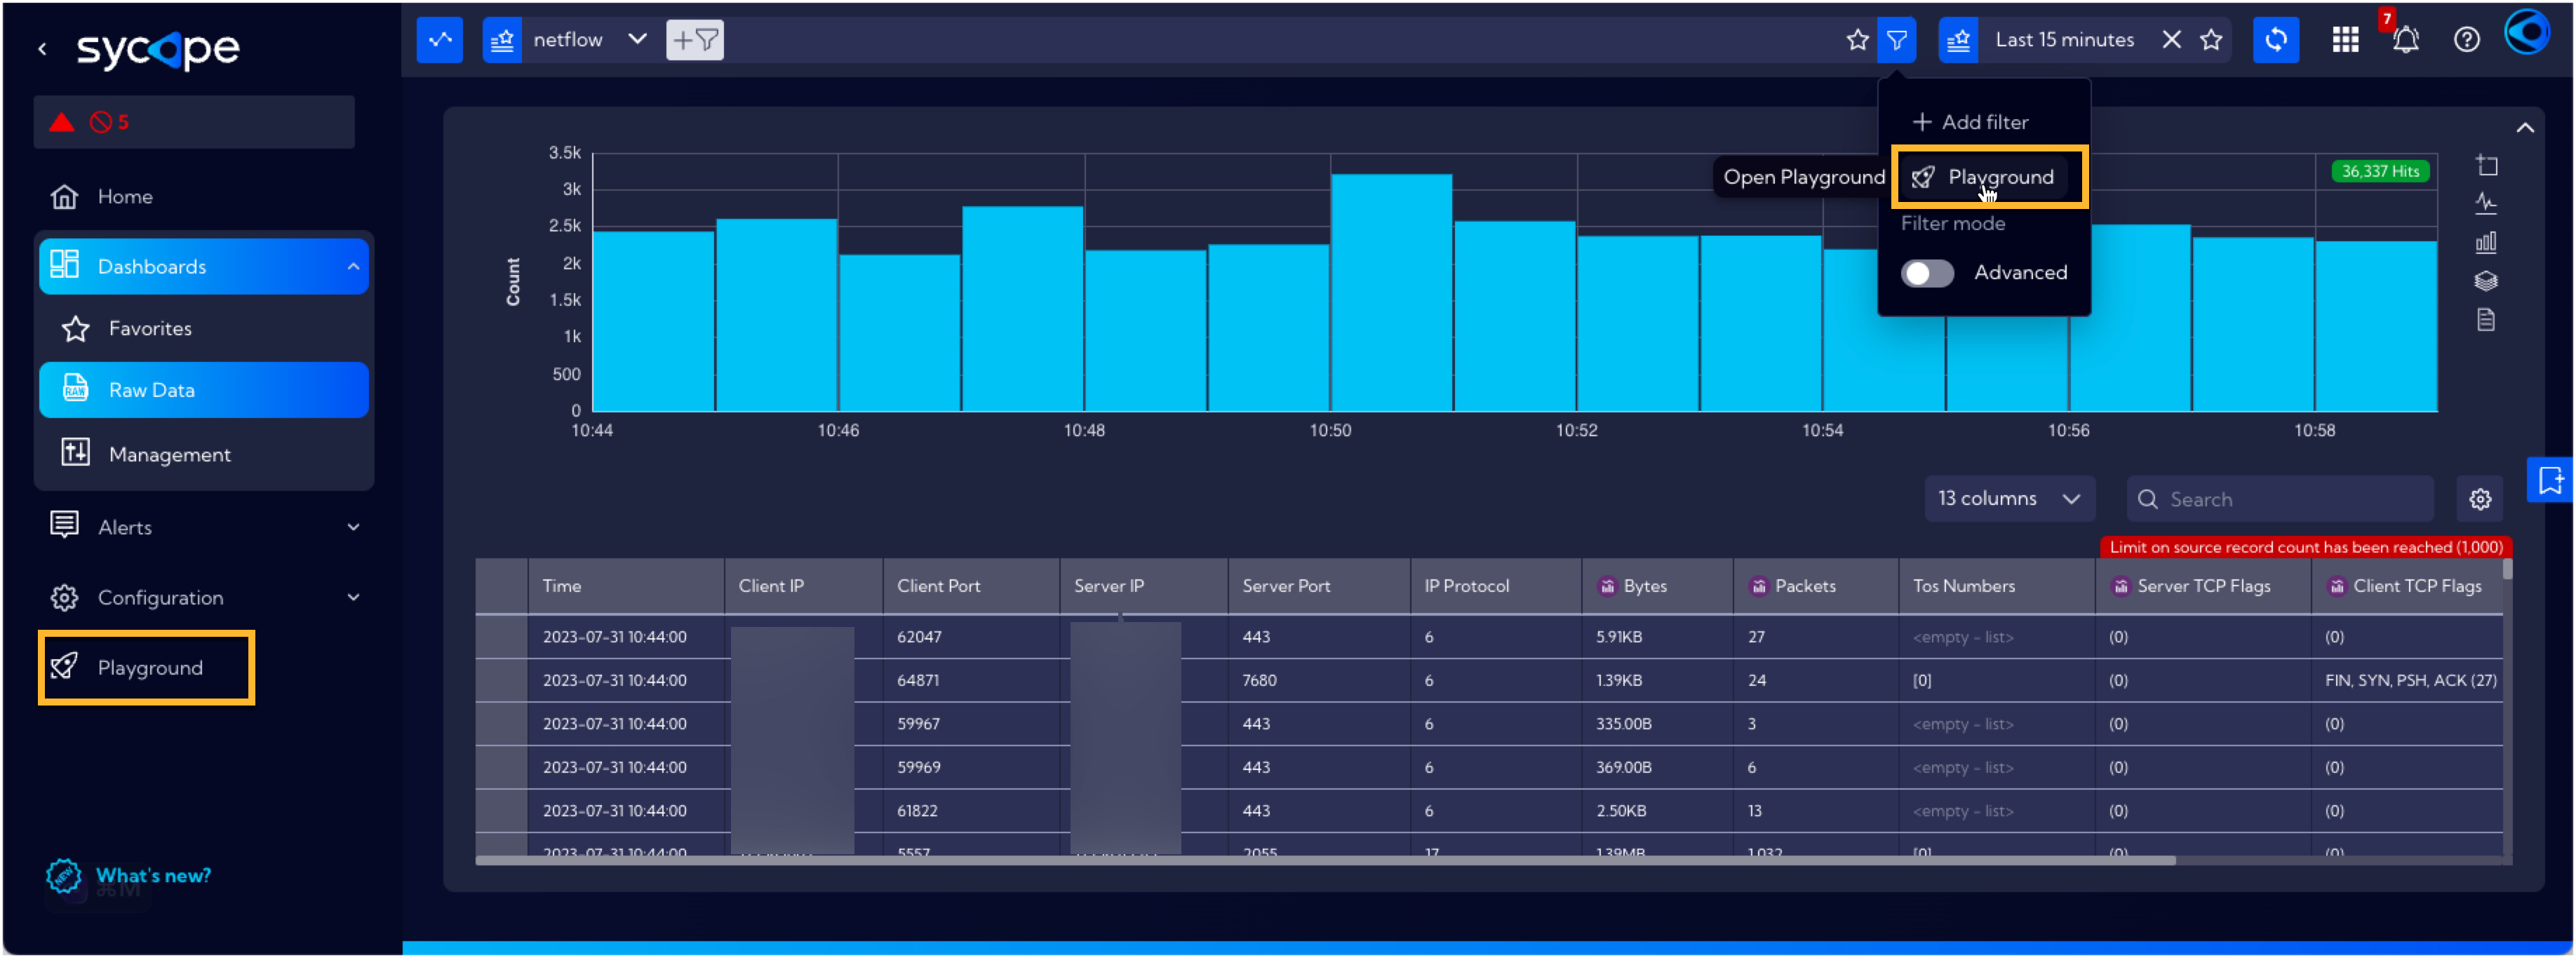Image resolution: width=2576 pixels, height=958 pixels.
Task: Click the record limit reached warning
Action: tap(2306, 547)
